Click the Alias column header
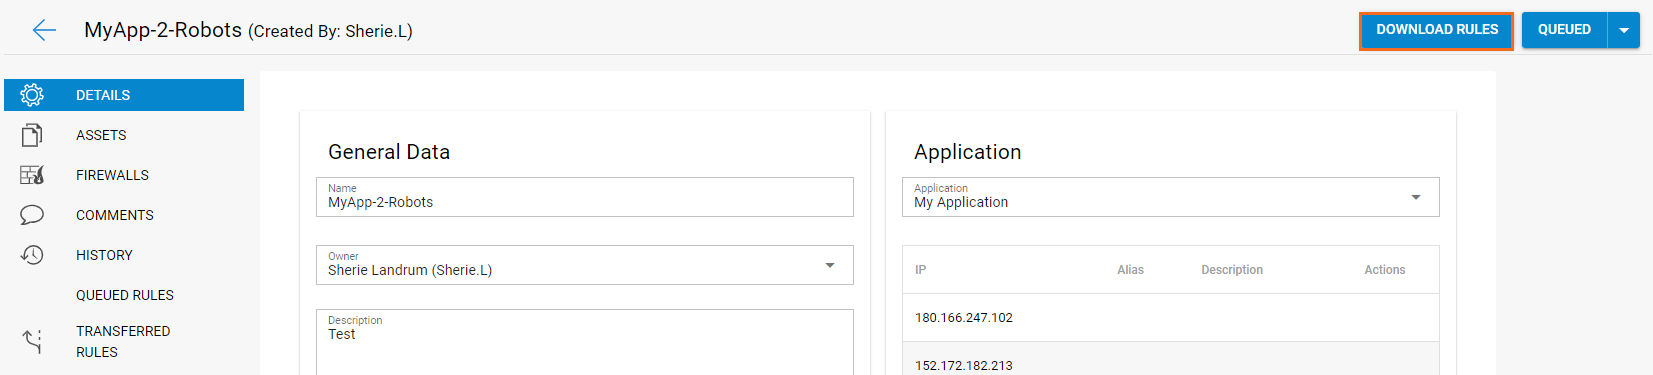Image resolution: width=1653 pixels, height=375 pixels. coord(1130,270)
